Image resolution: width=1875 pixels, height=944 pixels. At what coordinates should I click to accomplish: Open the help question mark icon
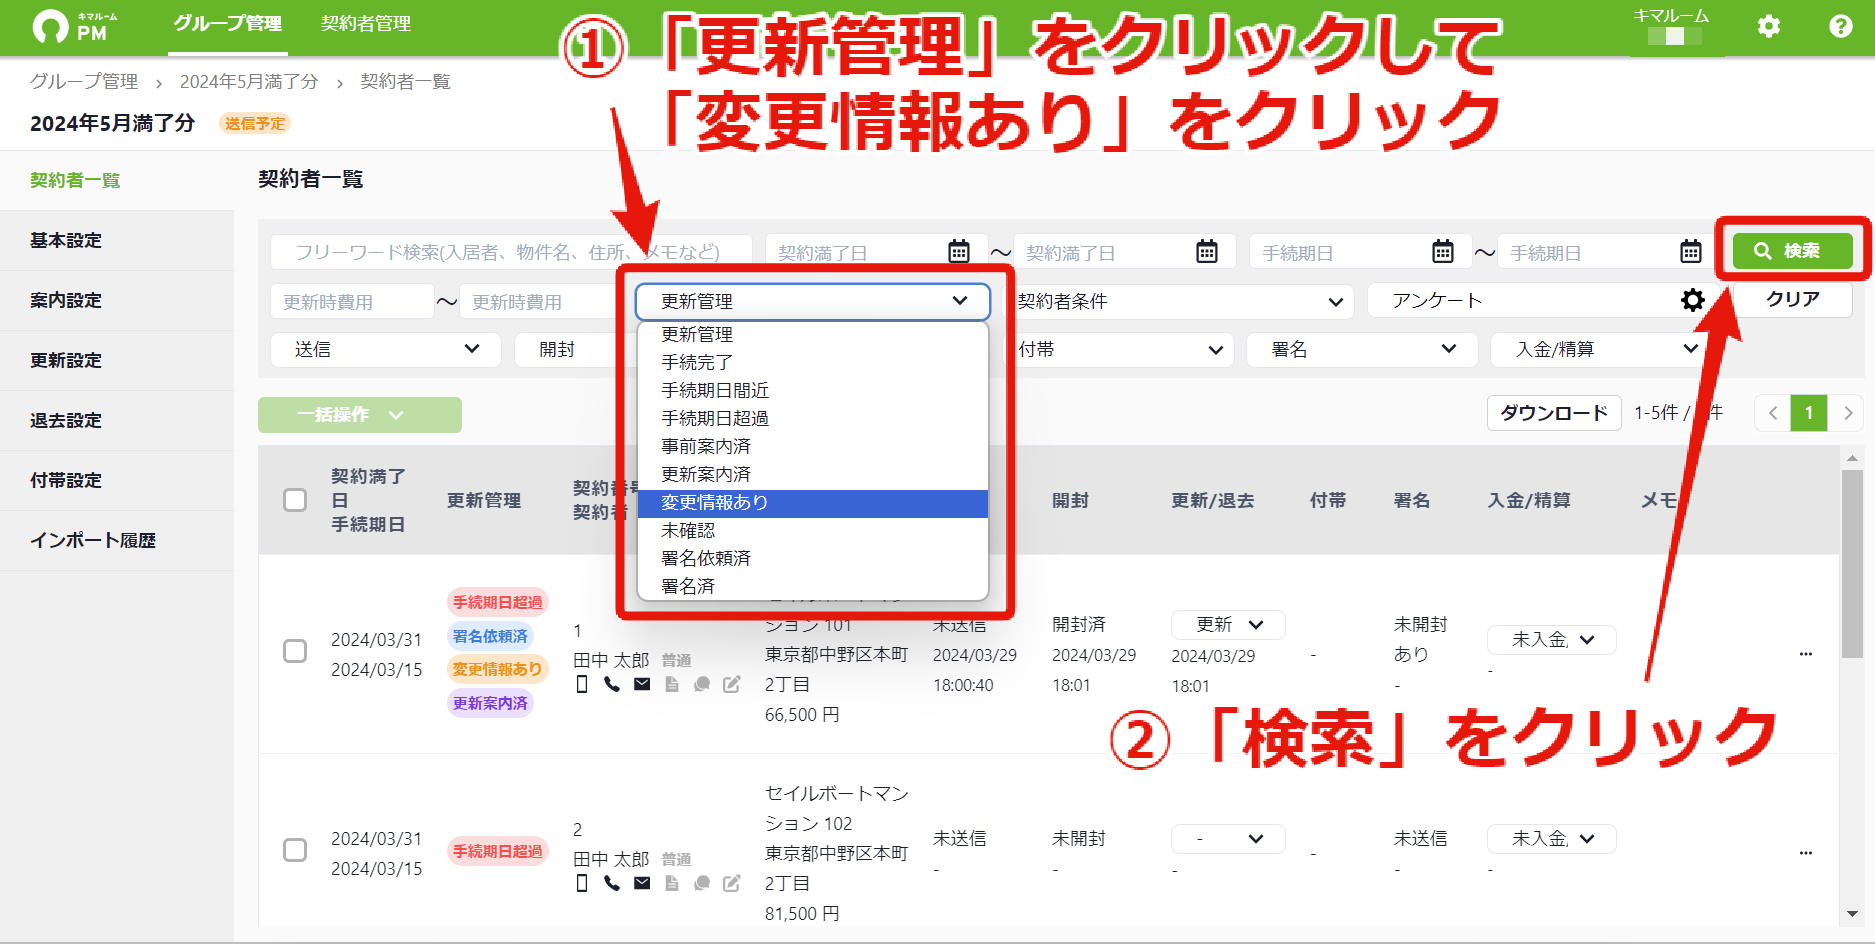tap(1841, 26)
